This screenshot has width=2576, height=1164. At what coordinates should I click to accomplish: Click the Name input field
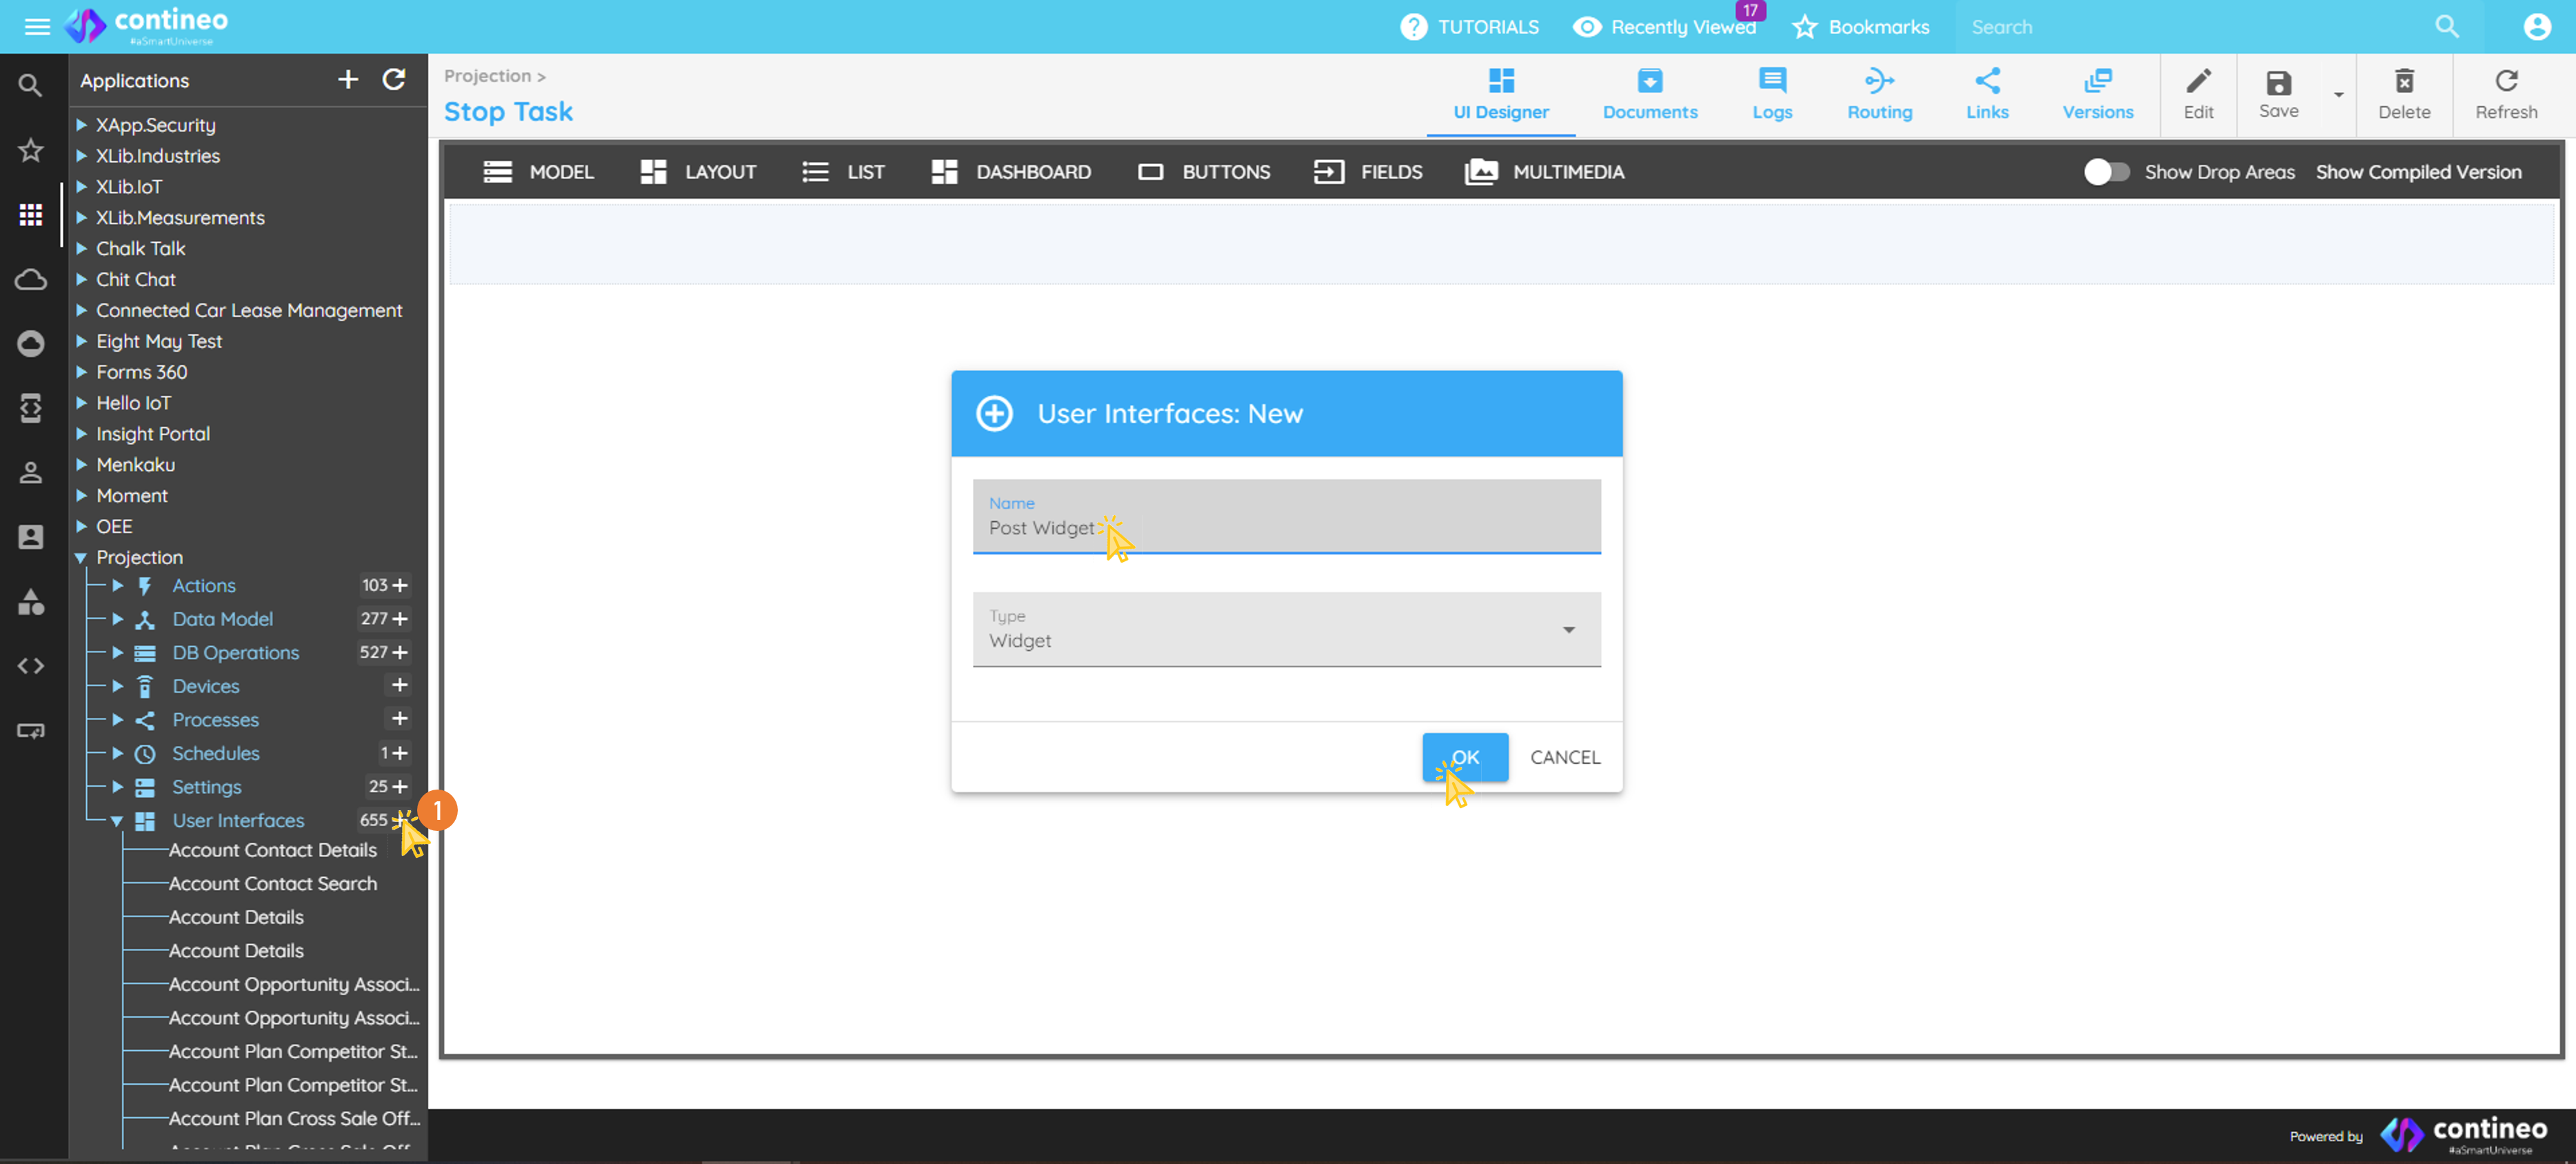point(1285,528)
